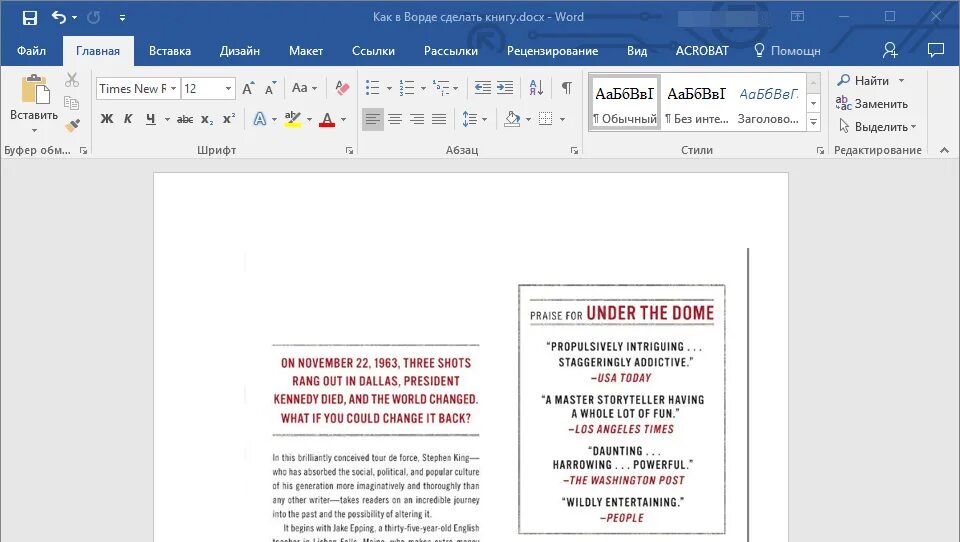The image size is (960, 542).
Task: Click the Borders icon
Action: pos(546,119)
